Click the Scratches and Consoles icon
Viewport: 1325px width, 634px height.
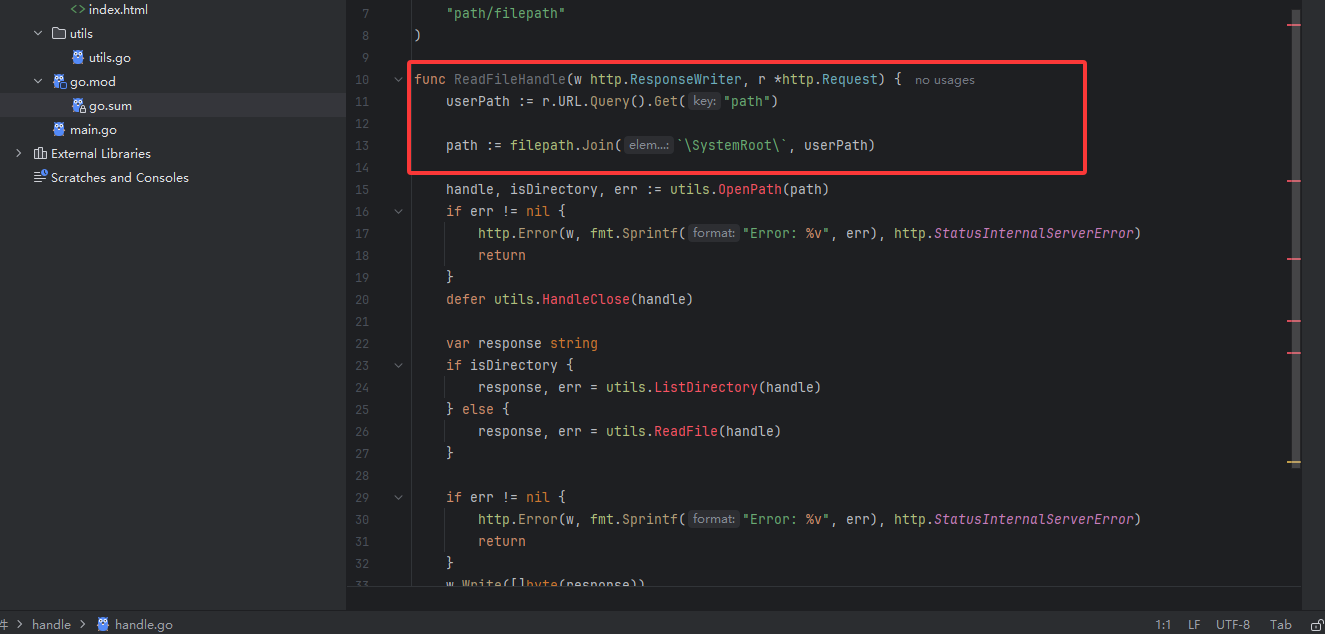(x=40, y=177)
